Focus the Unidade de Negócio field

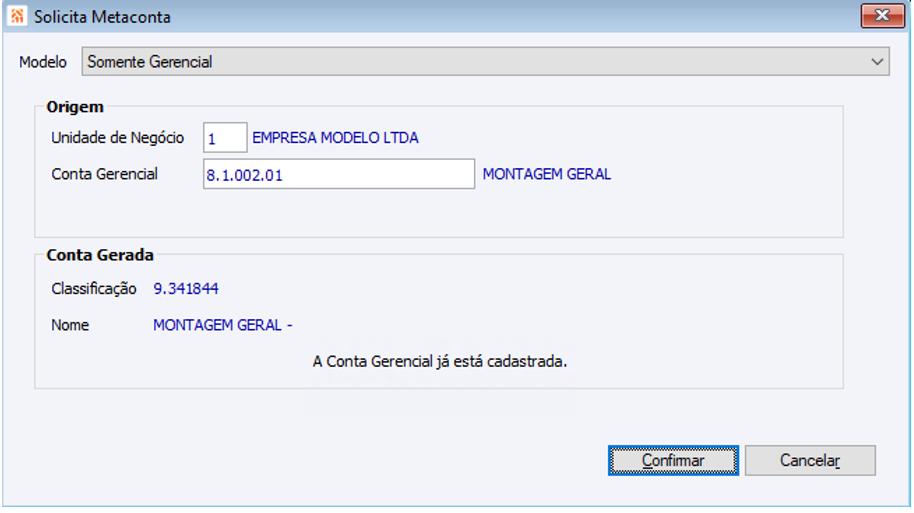click(x=225, y=138)
